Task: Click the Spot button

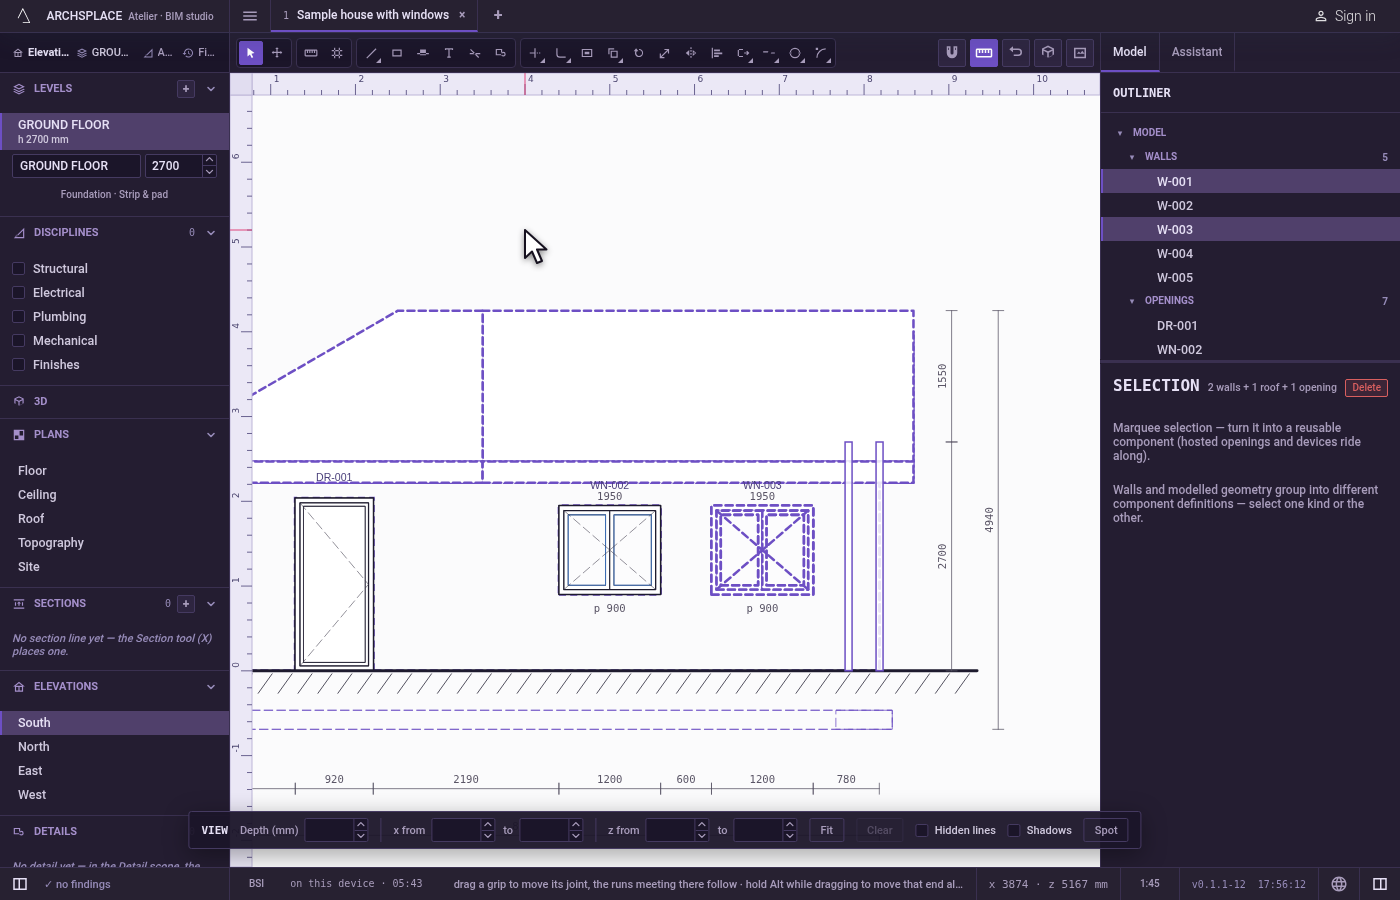Action: (x=1106, y=830)
